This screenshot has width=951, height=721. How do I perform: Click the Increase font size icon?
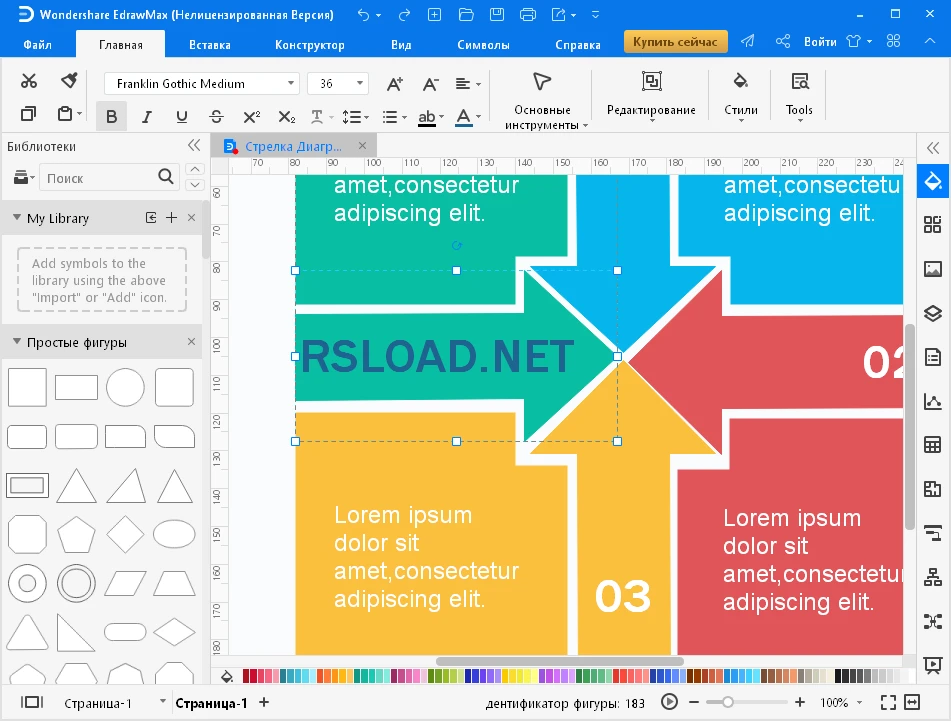(x=395, y=84)
